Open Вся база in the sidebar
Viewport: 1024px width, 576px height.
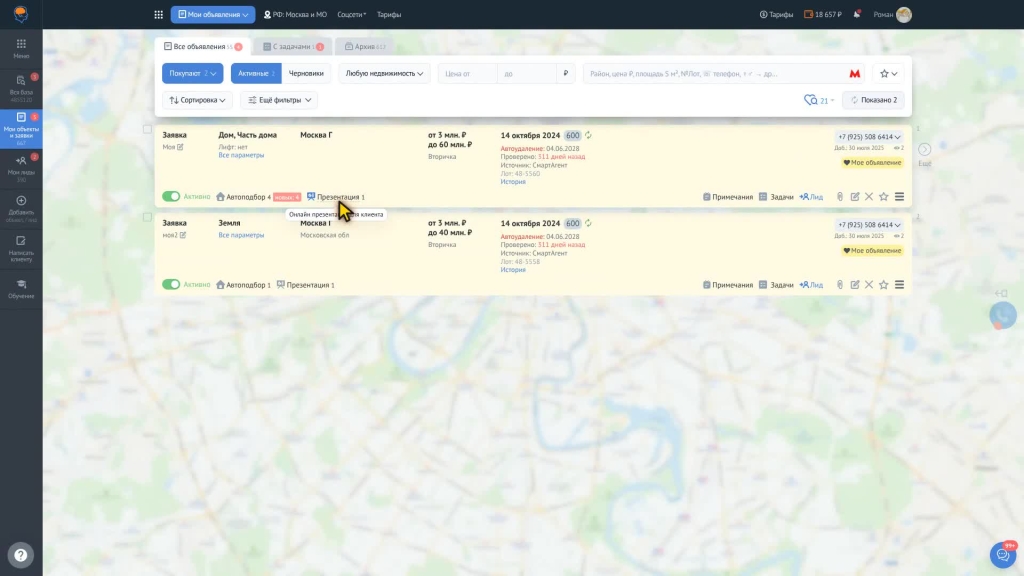pos(21,88)
